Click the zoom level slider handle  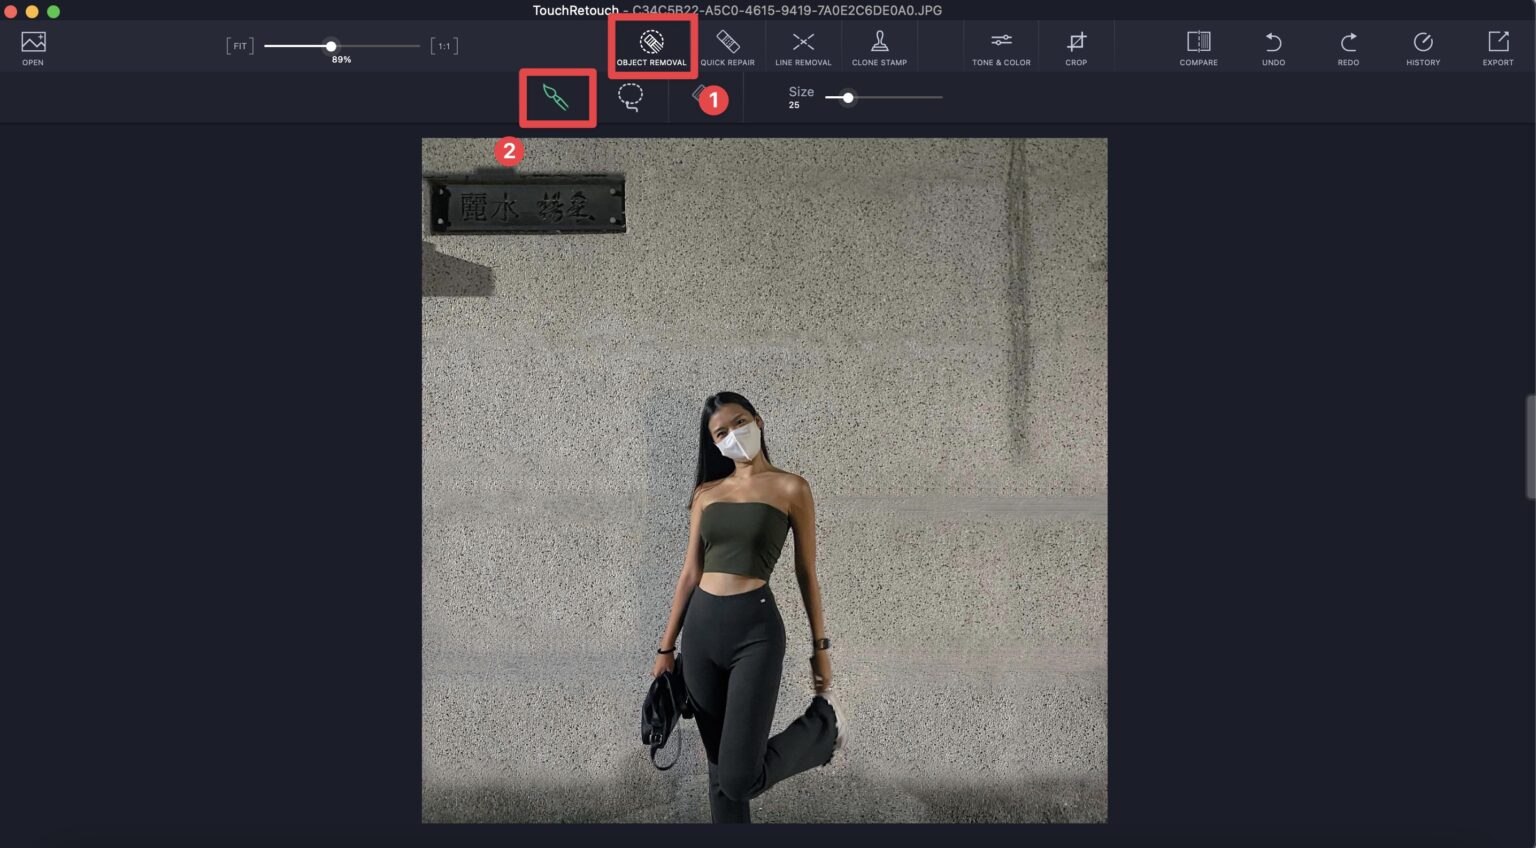(331, 46)
